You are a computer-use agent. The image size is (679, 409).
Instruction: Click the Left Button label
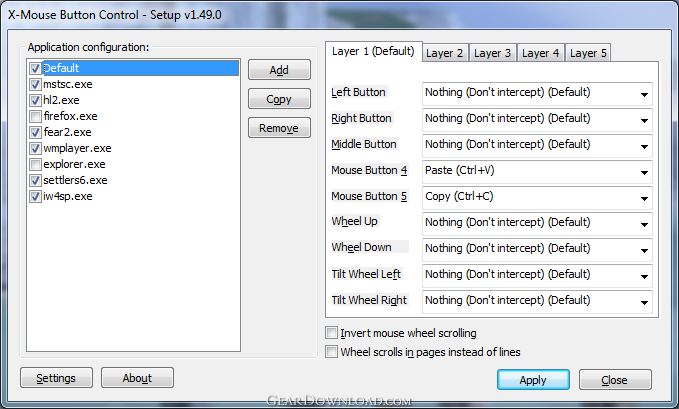(x=359, y=92)
